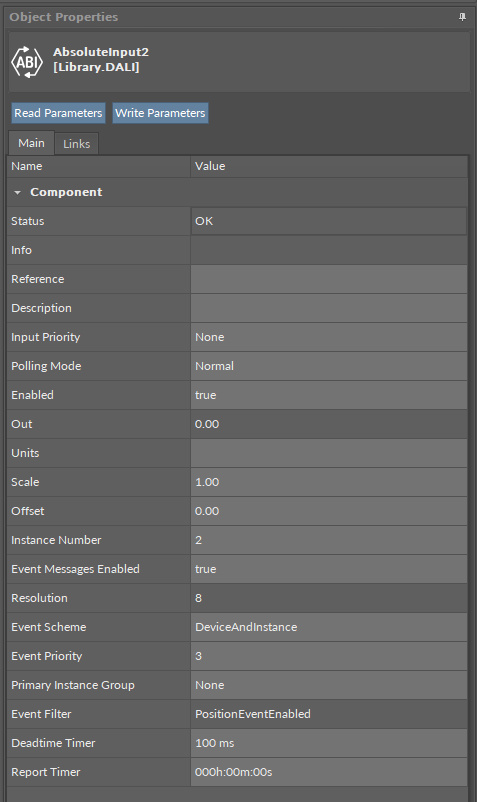Click the Out row label
This screenshot has width=477, height=802.
coord(21,424)
